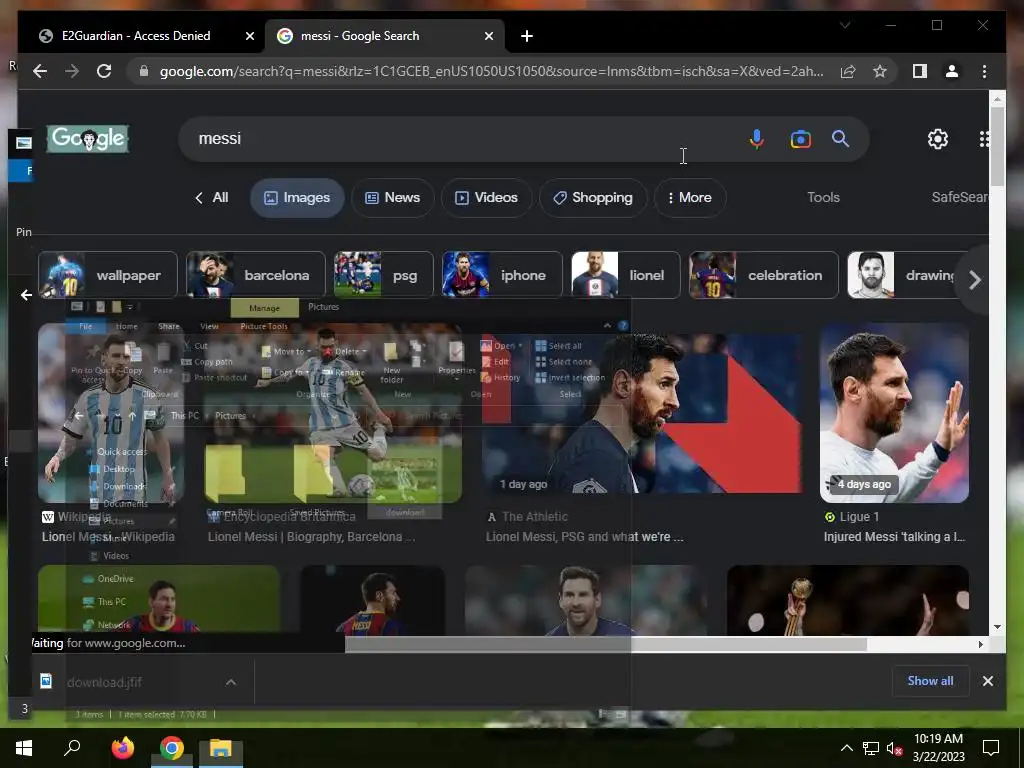Open the Google apps grid

pos(984,138)
